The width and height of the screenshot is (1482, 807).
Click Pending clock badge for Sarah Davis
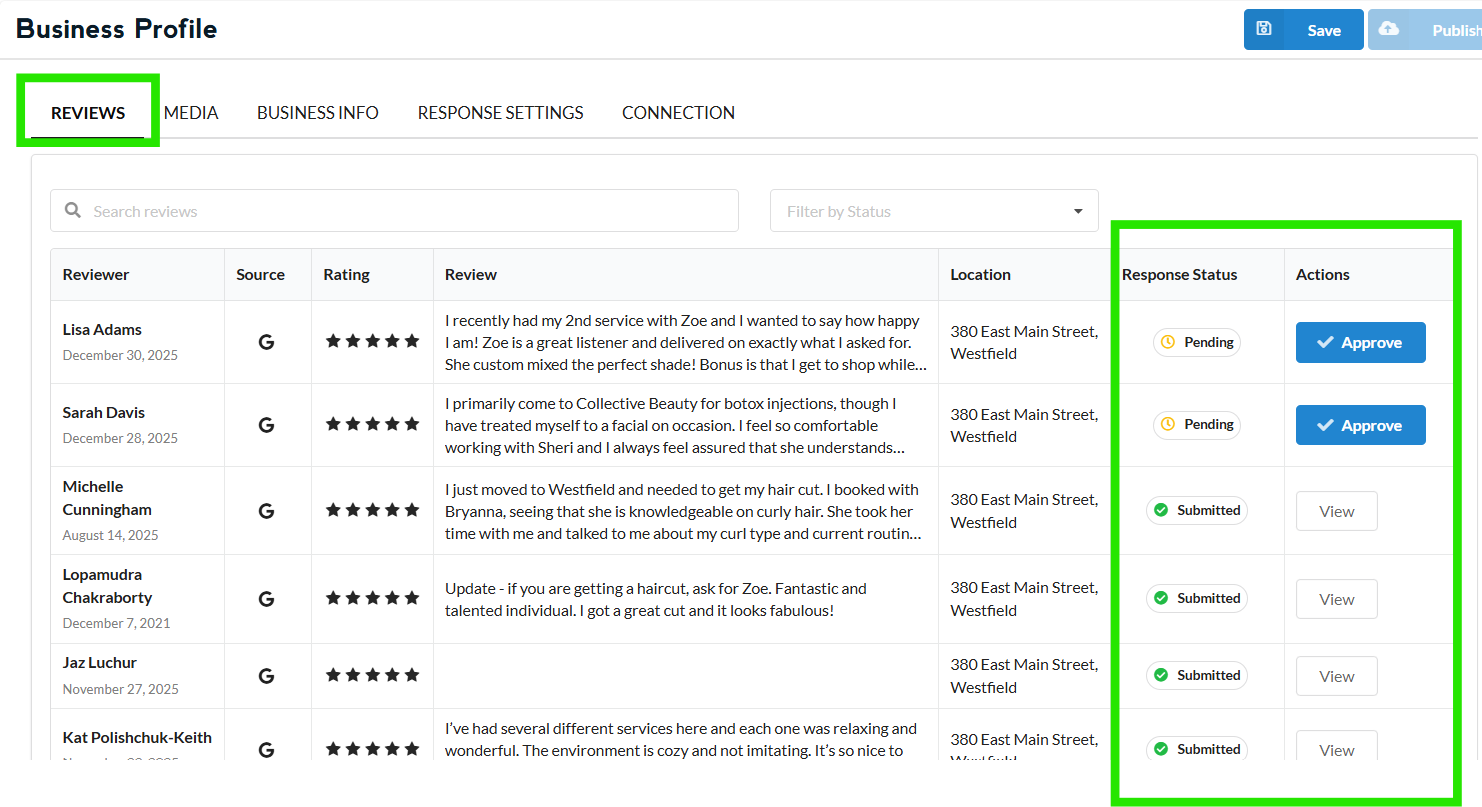[x=1196, y=425]
